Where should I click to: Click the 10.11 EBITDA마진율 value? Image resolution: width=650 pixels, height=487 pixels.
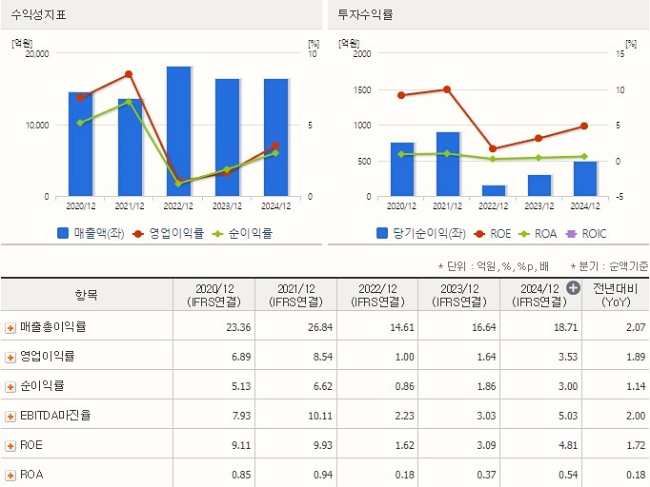[x=320, y=416]
